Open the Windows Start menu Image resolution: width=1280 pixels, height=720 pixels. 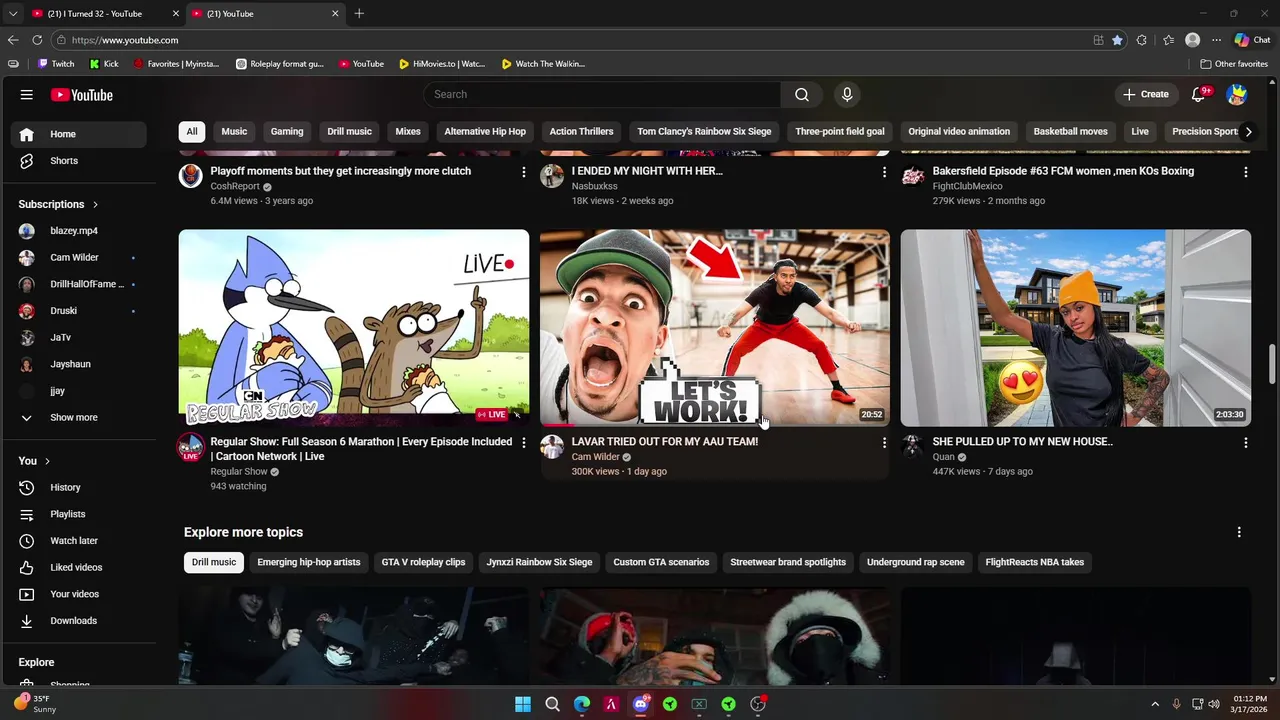point(523,704)
